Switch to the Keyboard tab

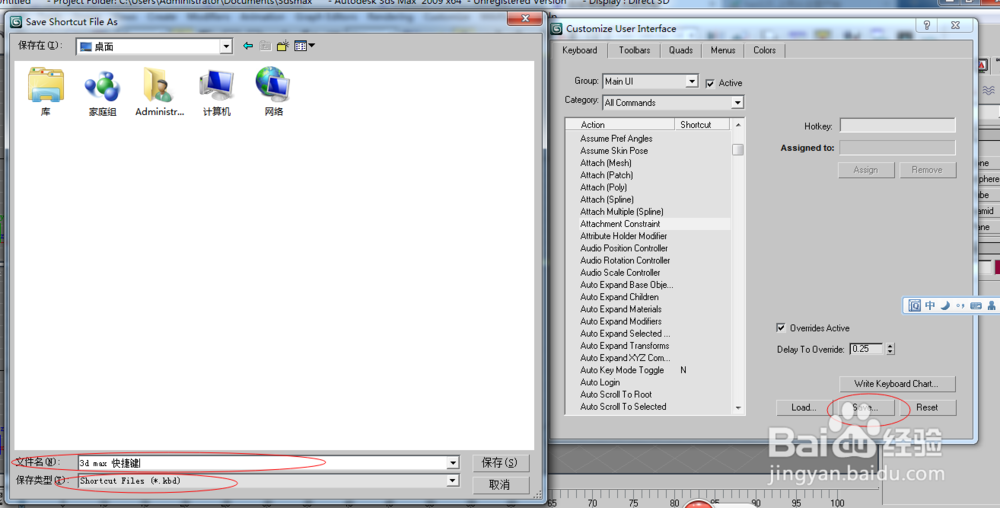[580, 50]
